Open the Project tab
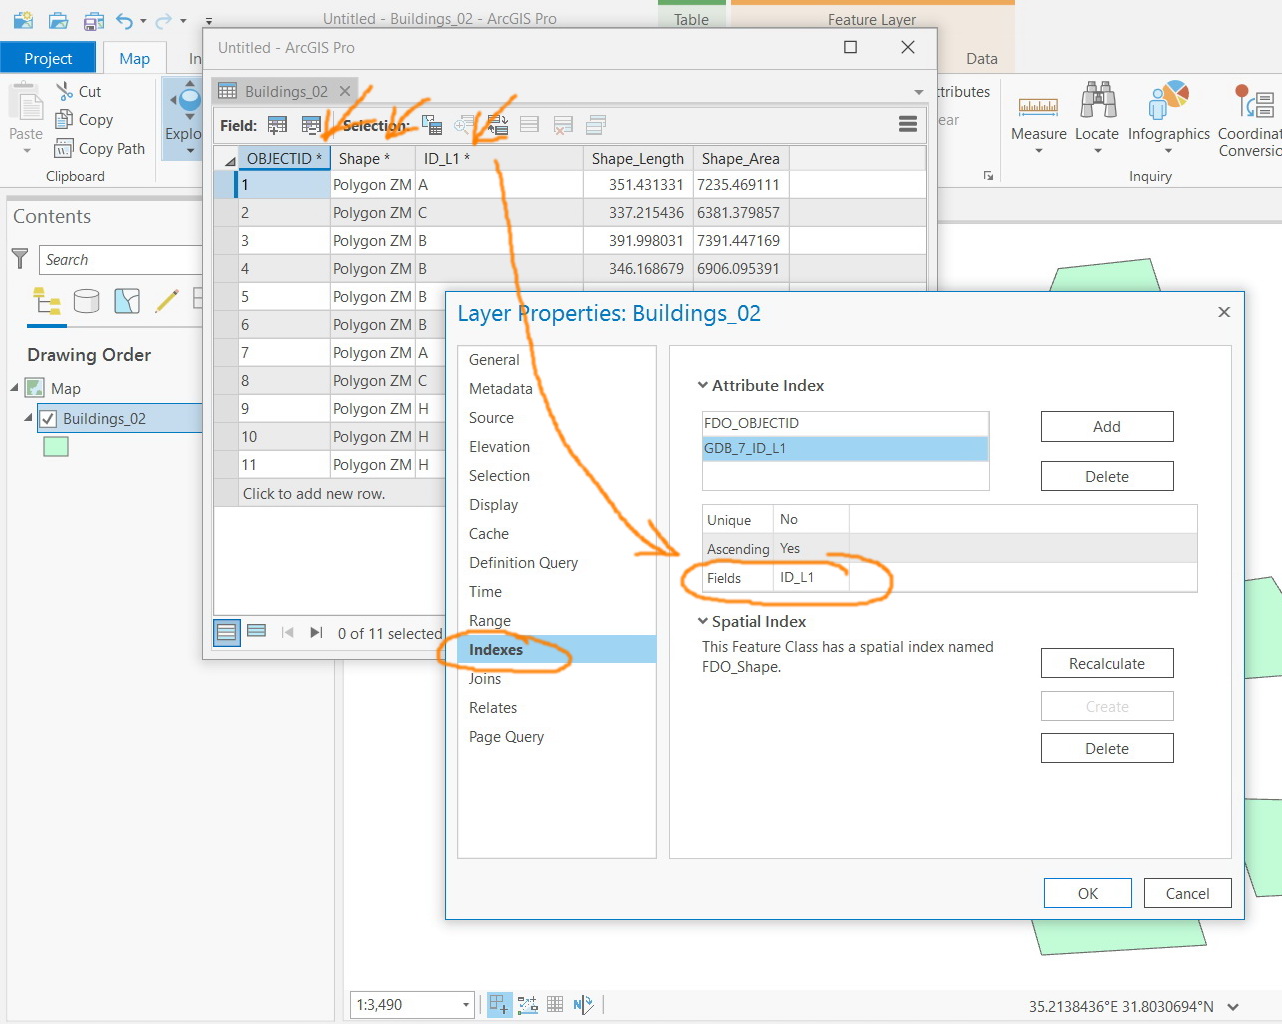 tap(48, 58)
